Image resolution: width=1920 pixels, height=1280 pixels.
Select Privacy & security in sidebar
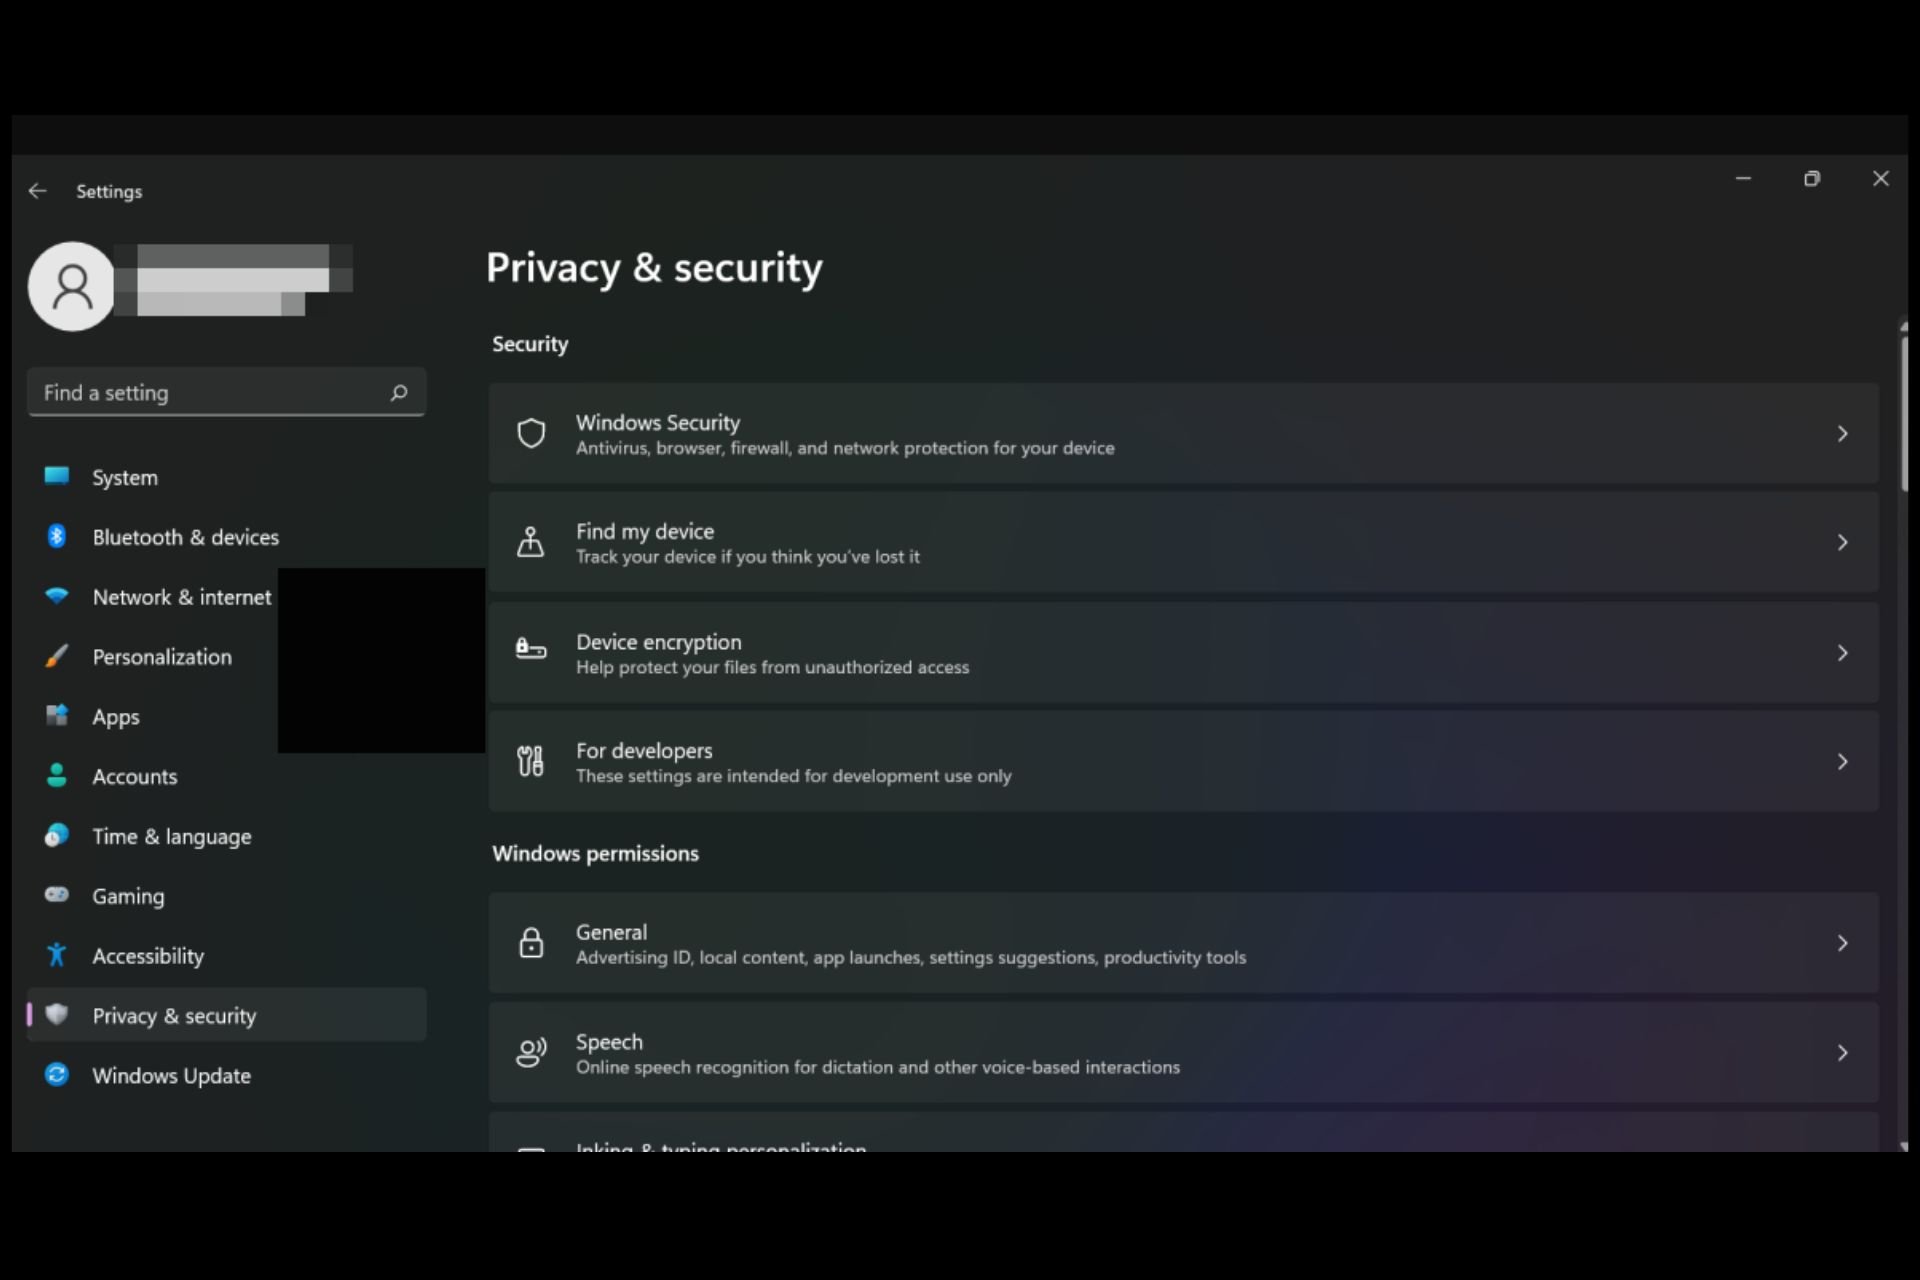(227, 1015)
